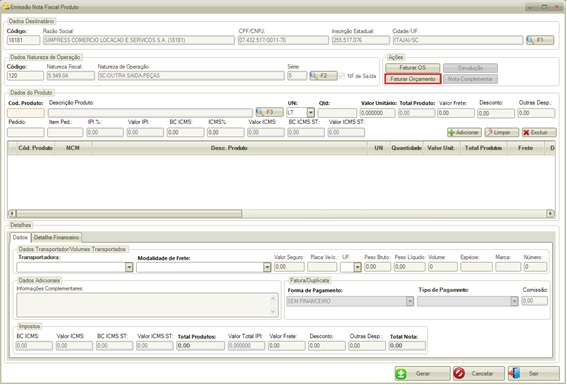Click the Valor Unitário field
Viewport: 567px width, 385px height.
click(377, 113)
